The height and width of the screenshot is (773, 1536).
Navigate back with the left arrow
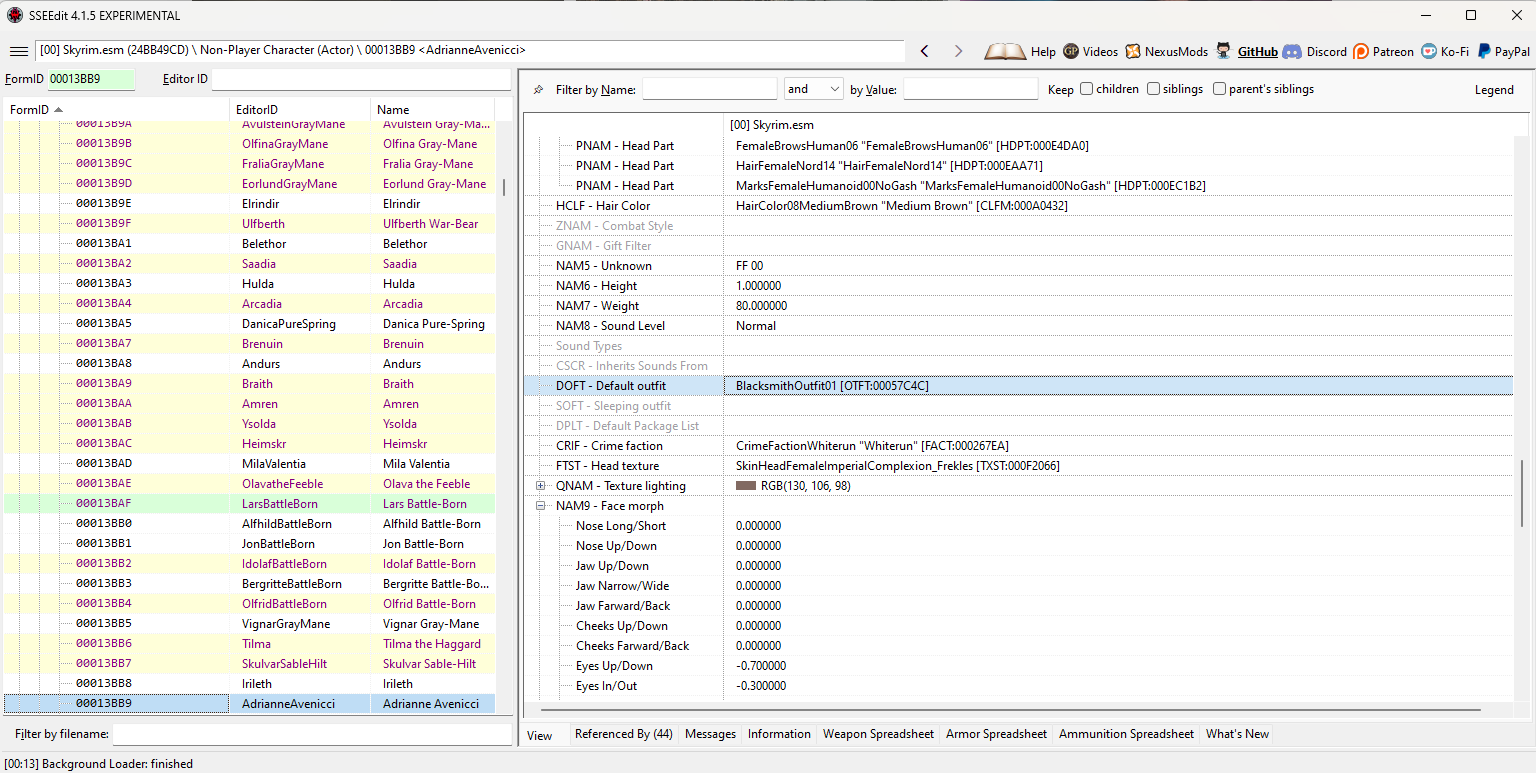924,51
